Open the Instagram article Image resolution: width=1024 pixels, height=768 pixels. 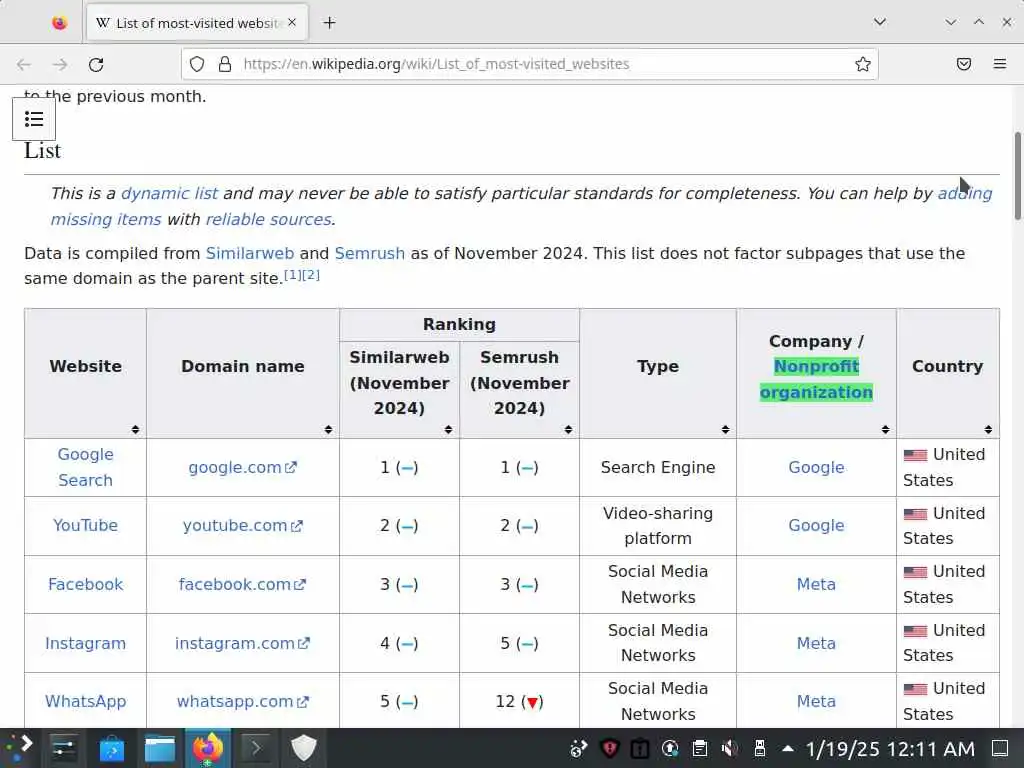pos(86,643)
